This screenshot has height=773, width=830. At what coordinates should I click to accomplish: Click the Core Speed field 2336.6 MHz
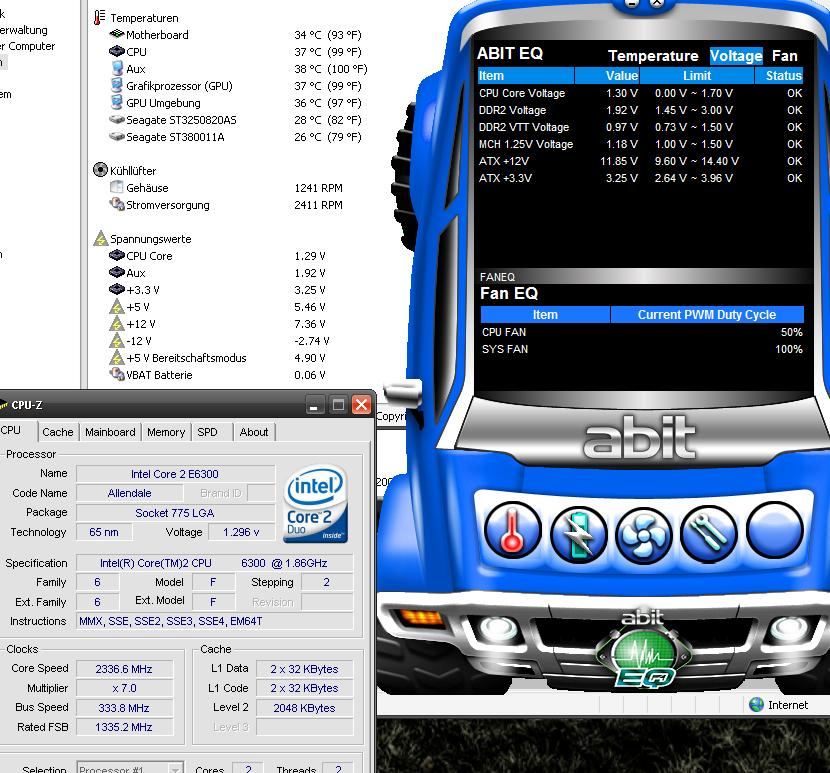coord(124,669)
